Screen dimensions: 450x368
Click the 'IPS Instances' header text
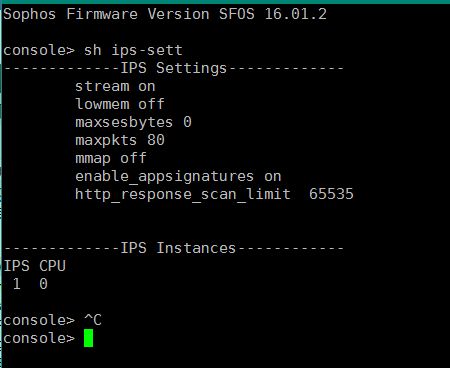coord(178,248)
